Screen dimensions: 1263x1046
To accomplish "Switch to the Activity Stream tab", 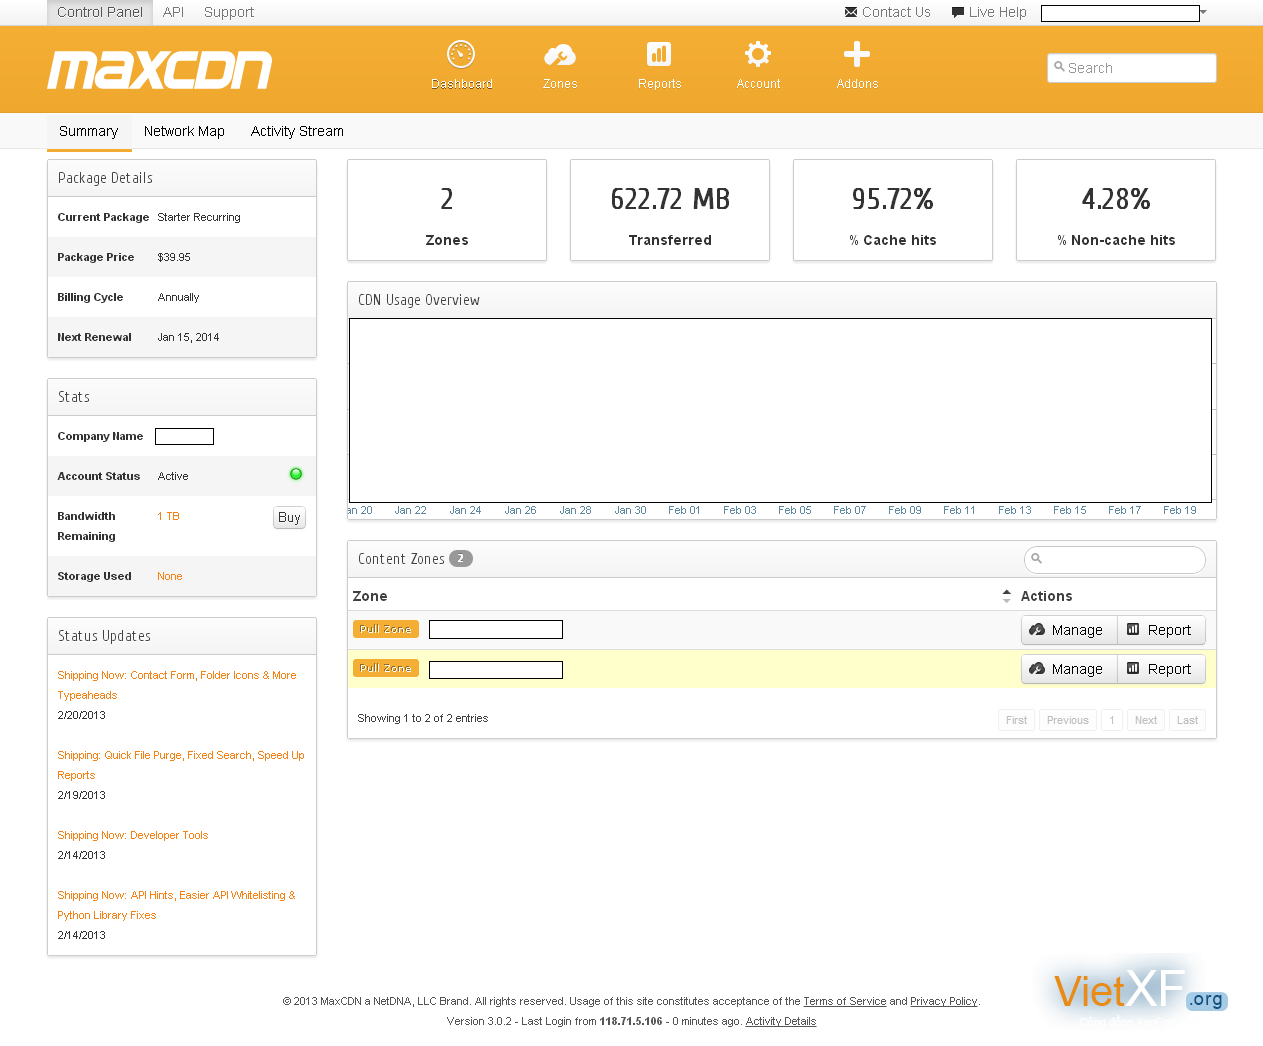I will point(297,131).
